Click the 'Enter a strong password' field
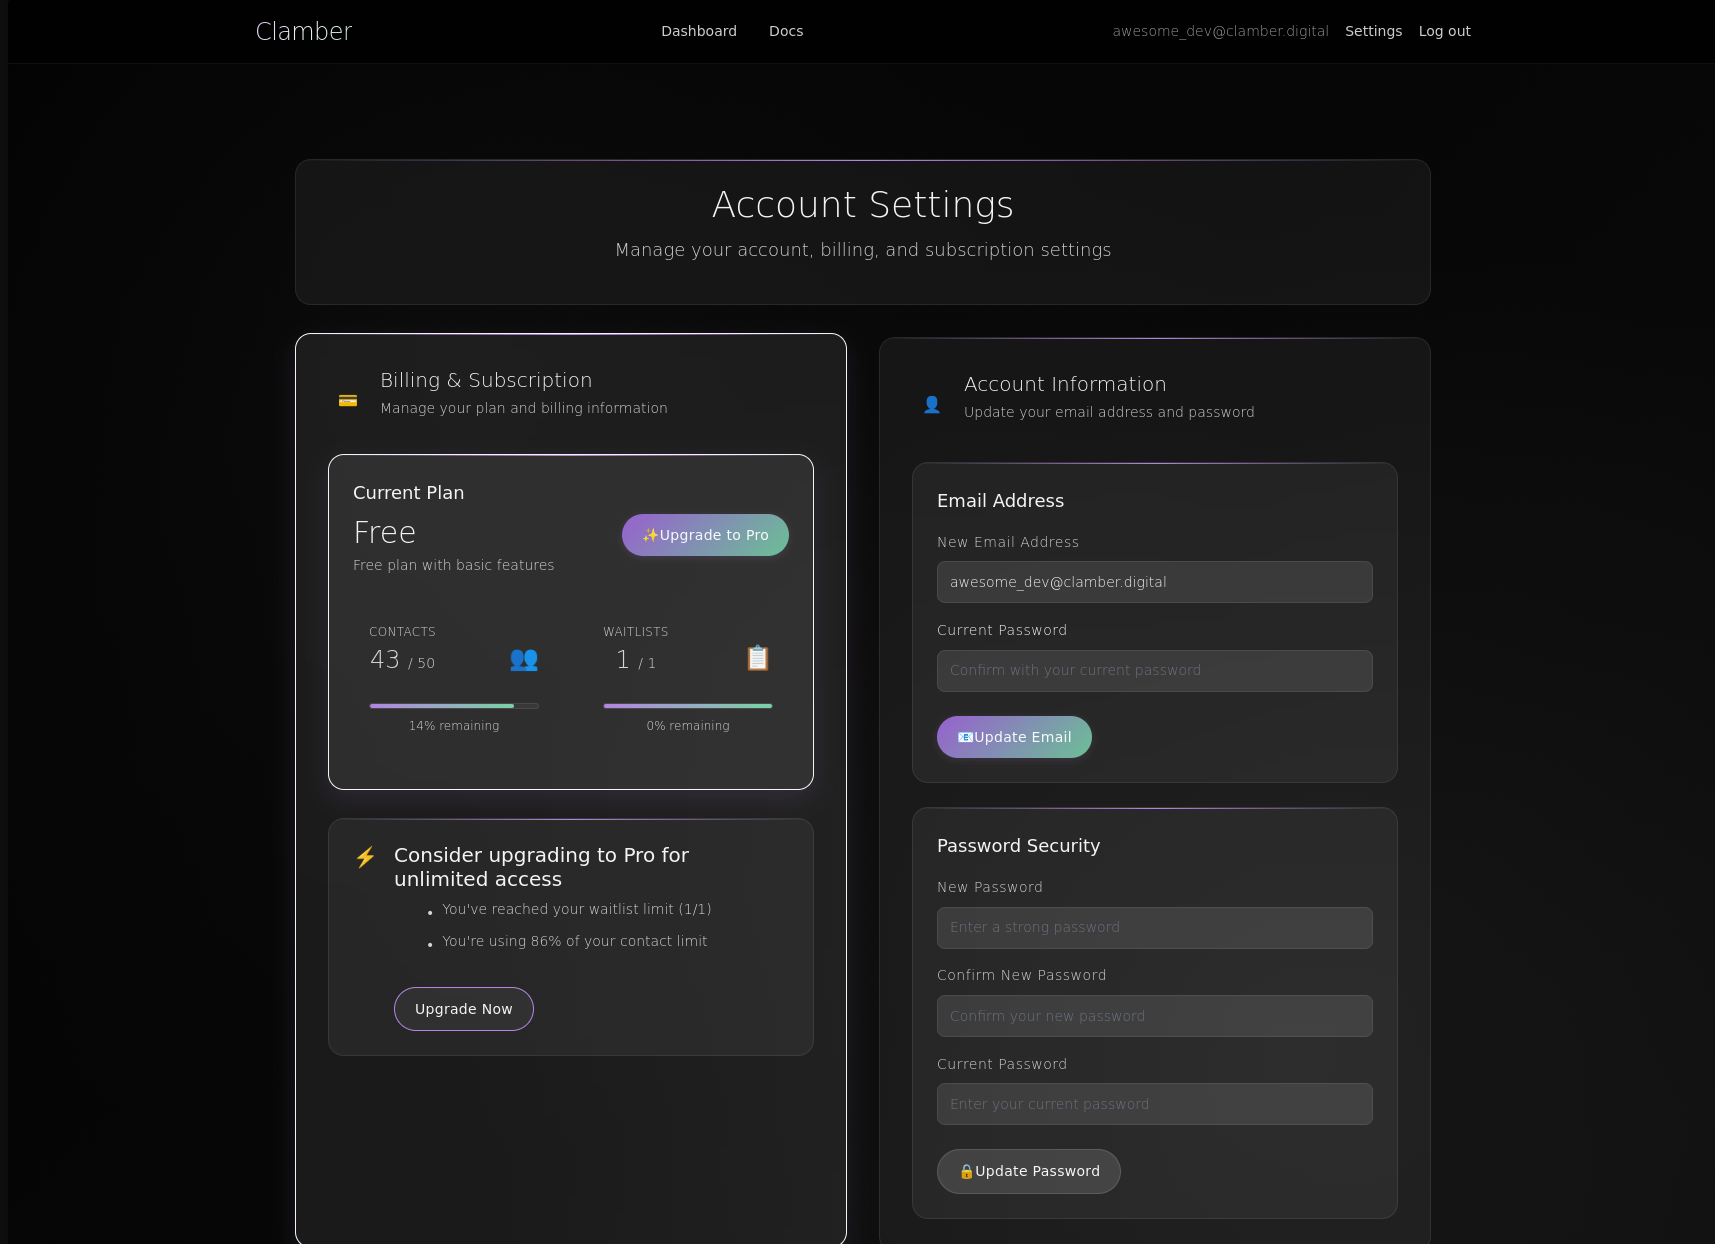 [x=1154, y=928]
